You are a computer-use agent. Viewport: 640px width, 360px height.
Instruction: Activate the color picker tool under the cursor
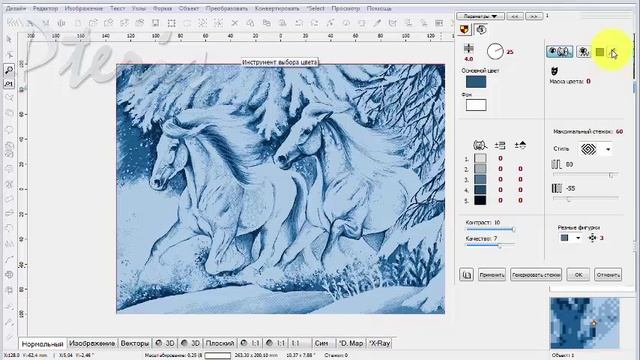click(x=613, y=52)
